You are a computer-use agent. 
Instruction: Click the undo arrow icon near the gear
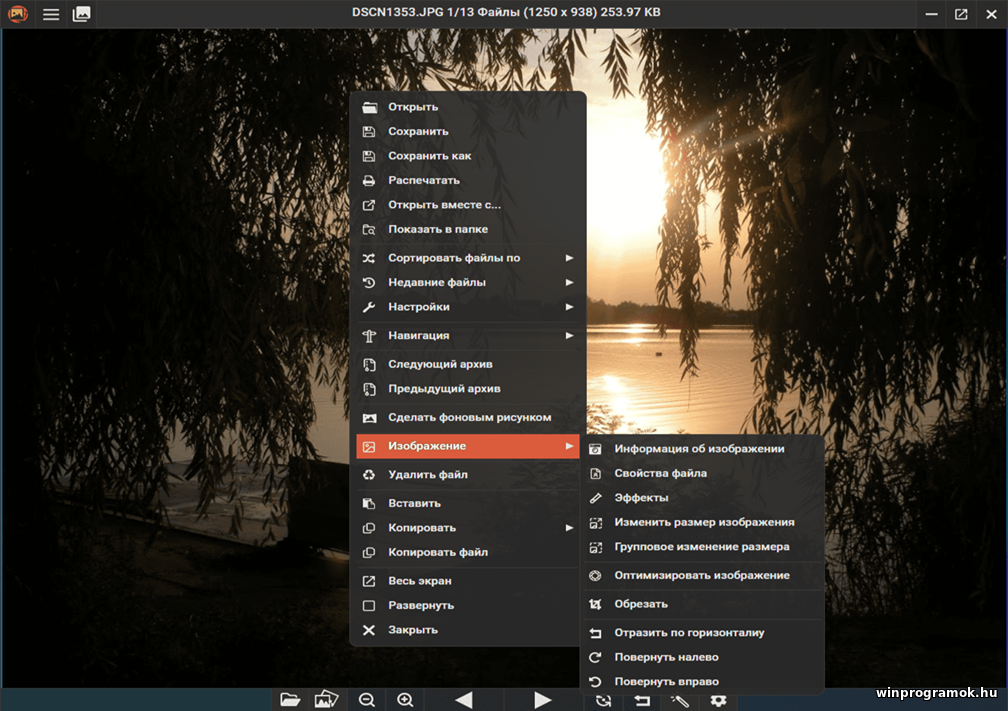(641, 700)
